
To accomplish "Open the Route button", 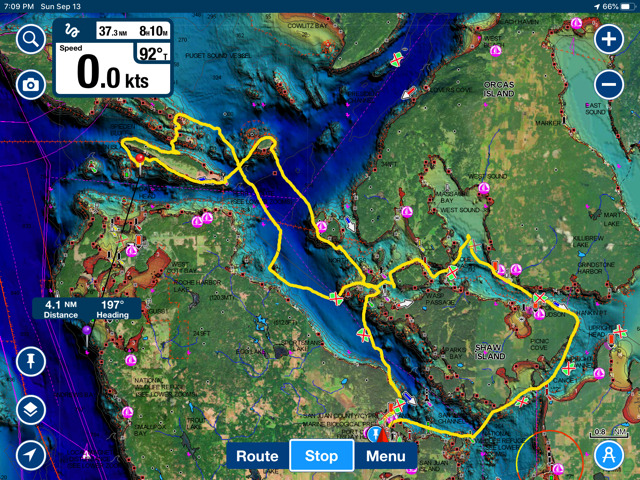I will [x=257, y=456].
